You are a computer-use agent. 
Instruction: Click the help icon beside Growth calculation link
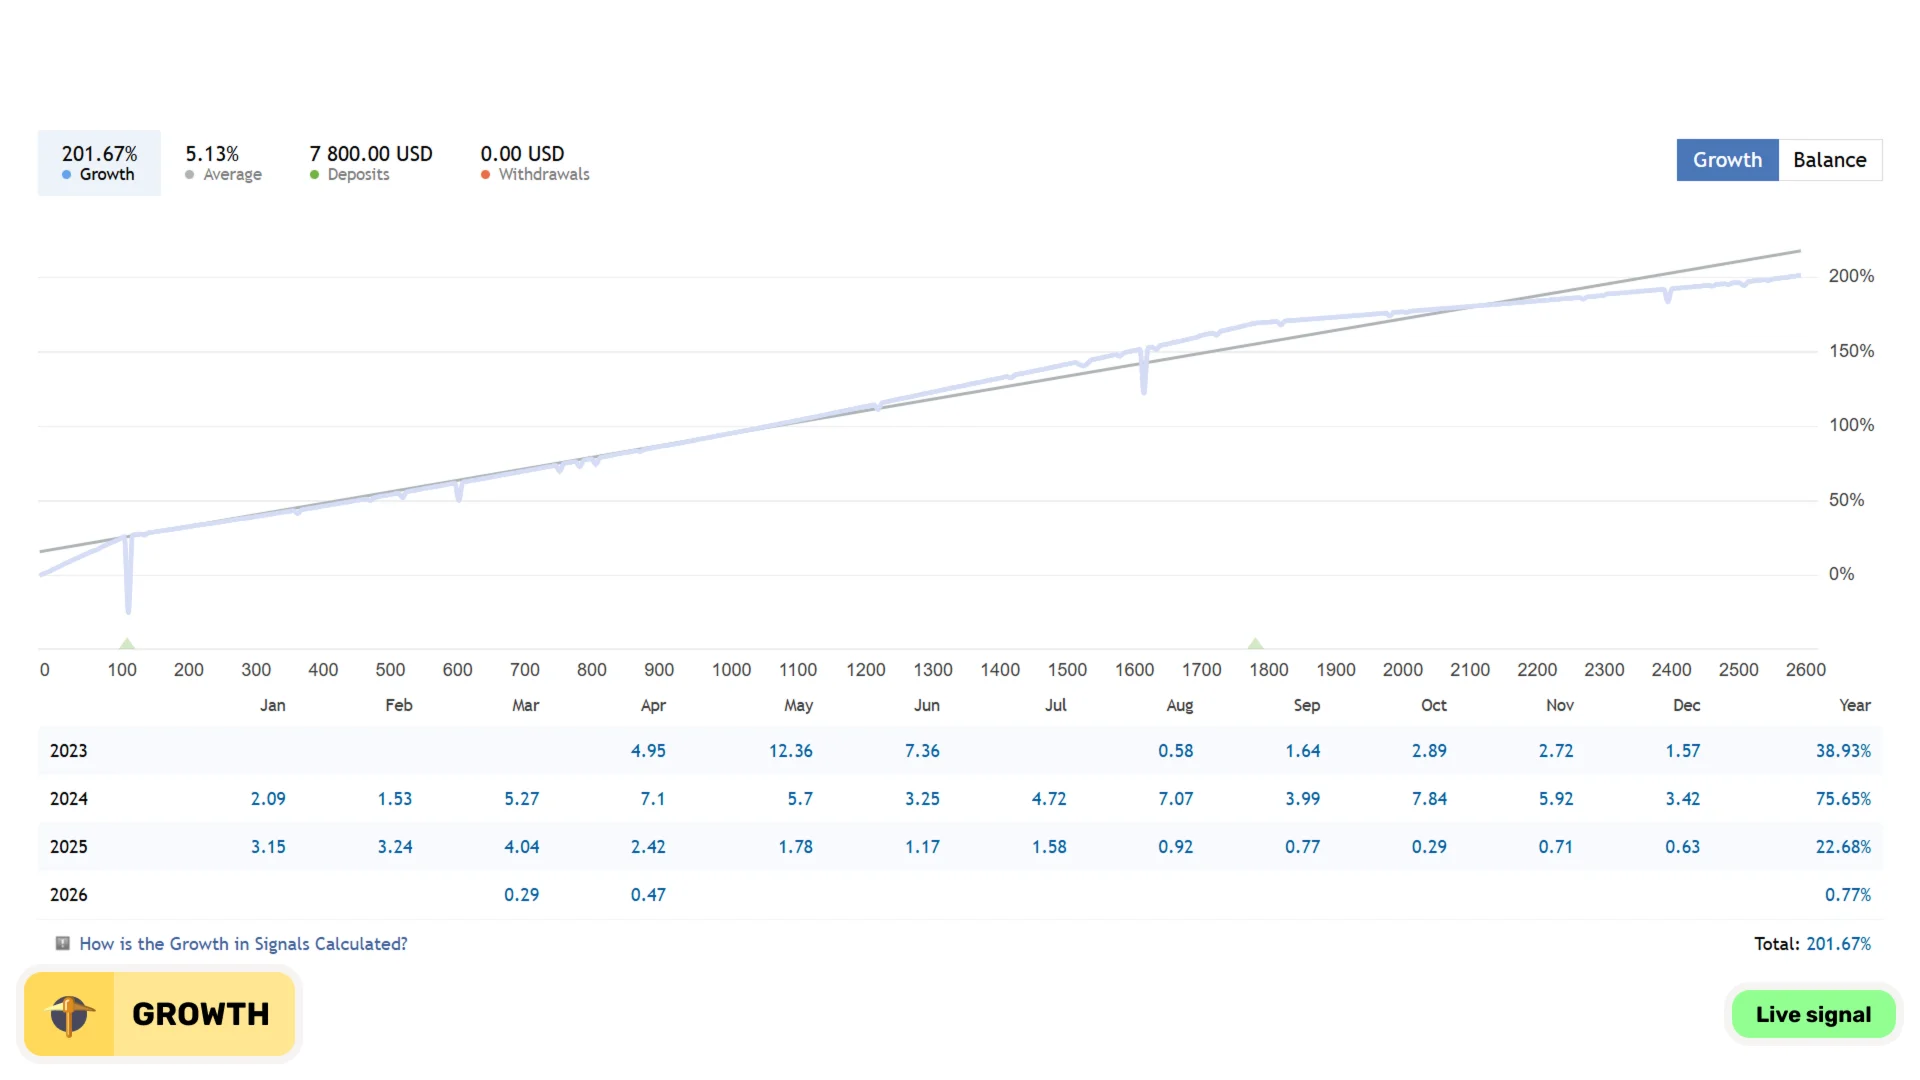(62, 943)
